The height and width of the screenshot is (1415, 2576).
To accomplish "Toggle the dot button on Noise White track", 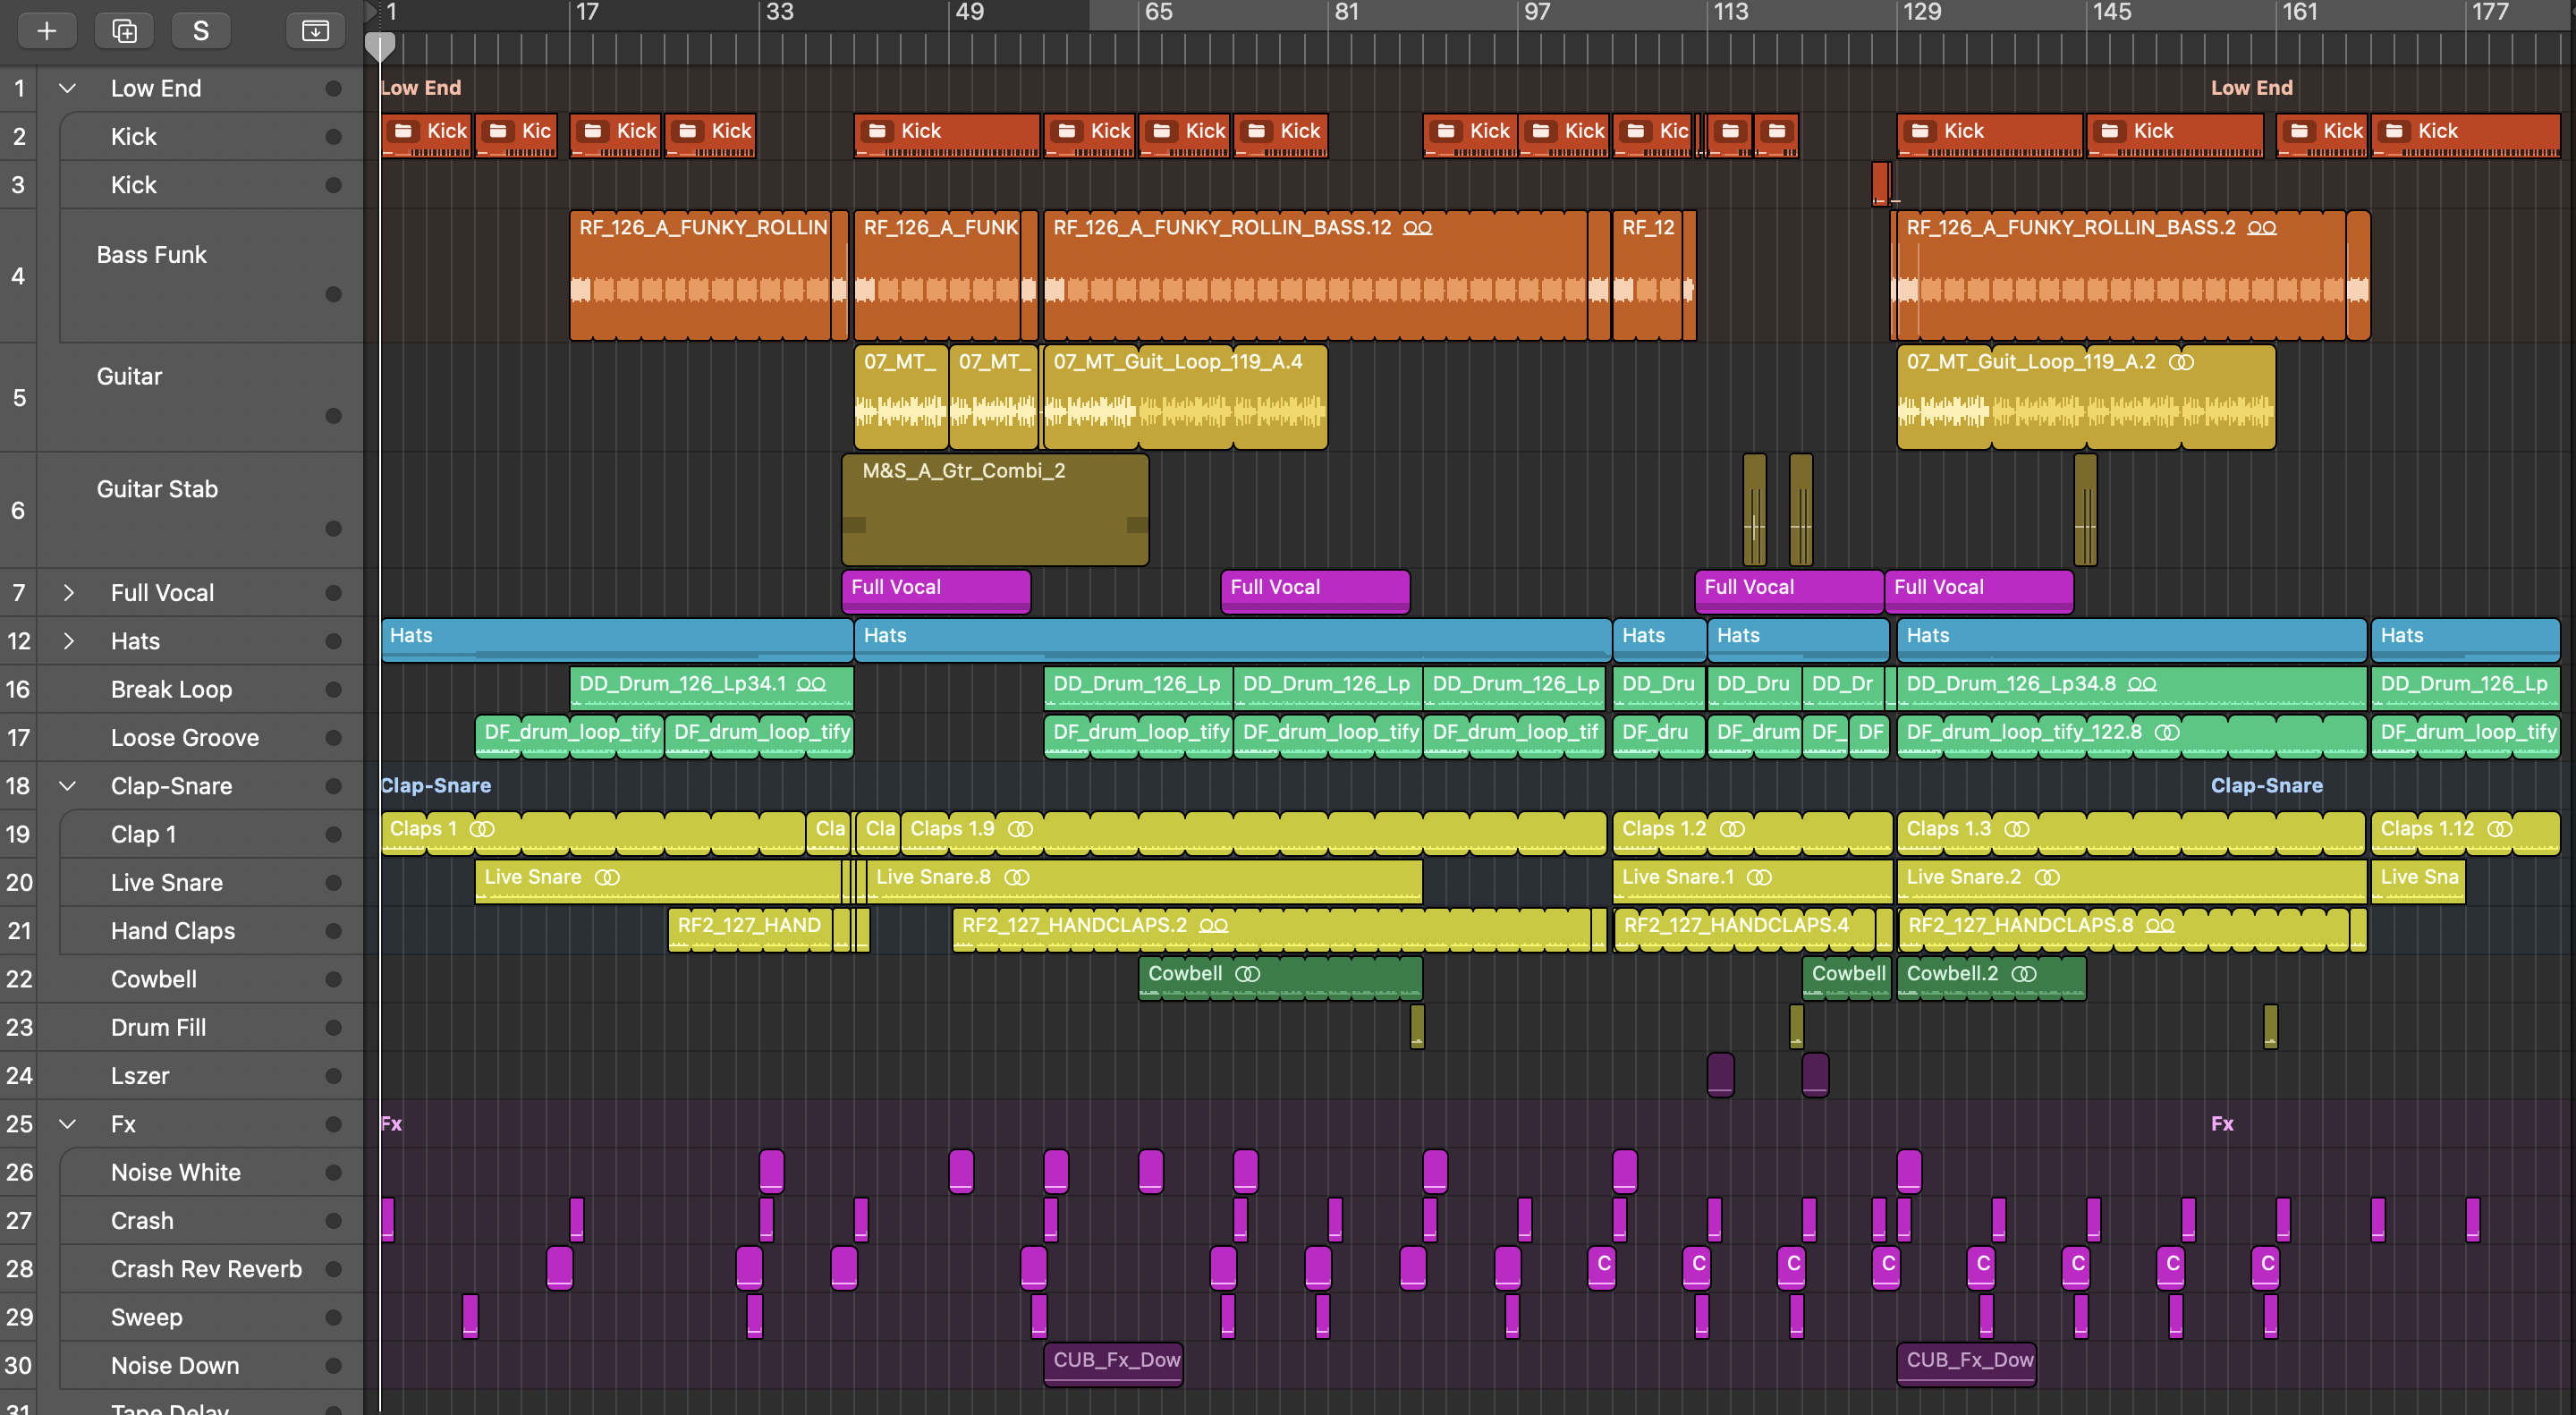I will click(333, 1173).
